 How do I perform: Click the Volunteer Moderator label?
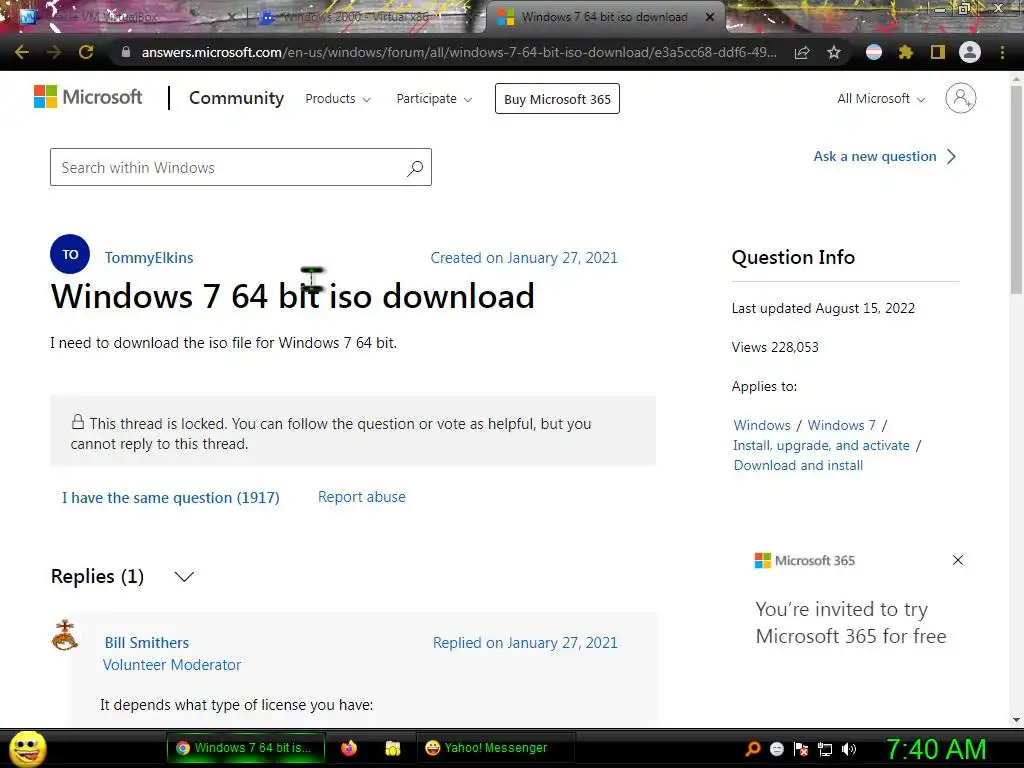coord(172,665)
